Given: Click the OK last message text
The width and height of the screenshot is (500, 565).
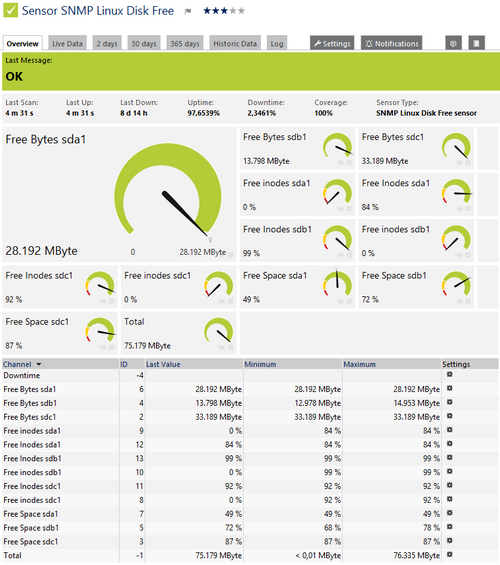Looking at the screenshot, I should click(x=14, y=76).
